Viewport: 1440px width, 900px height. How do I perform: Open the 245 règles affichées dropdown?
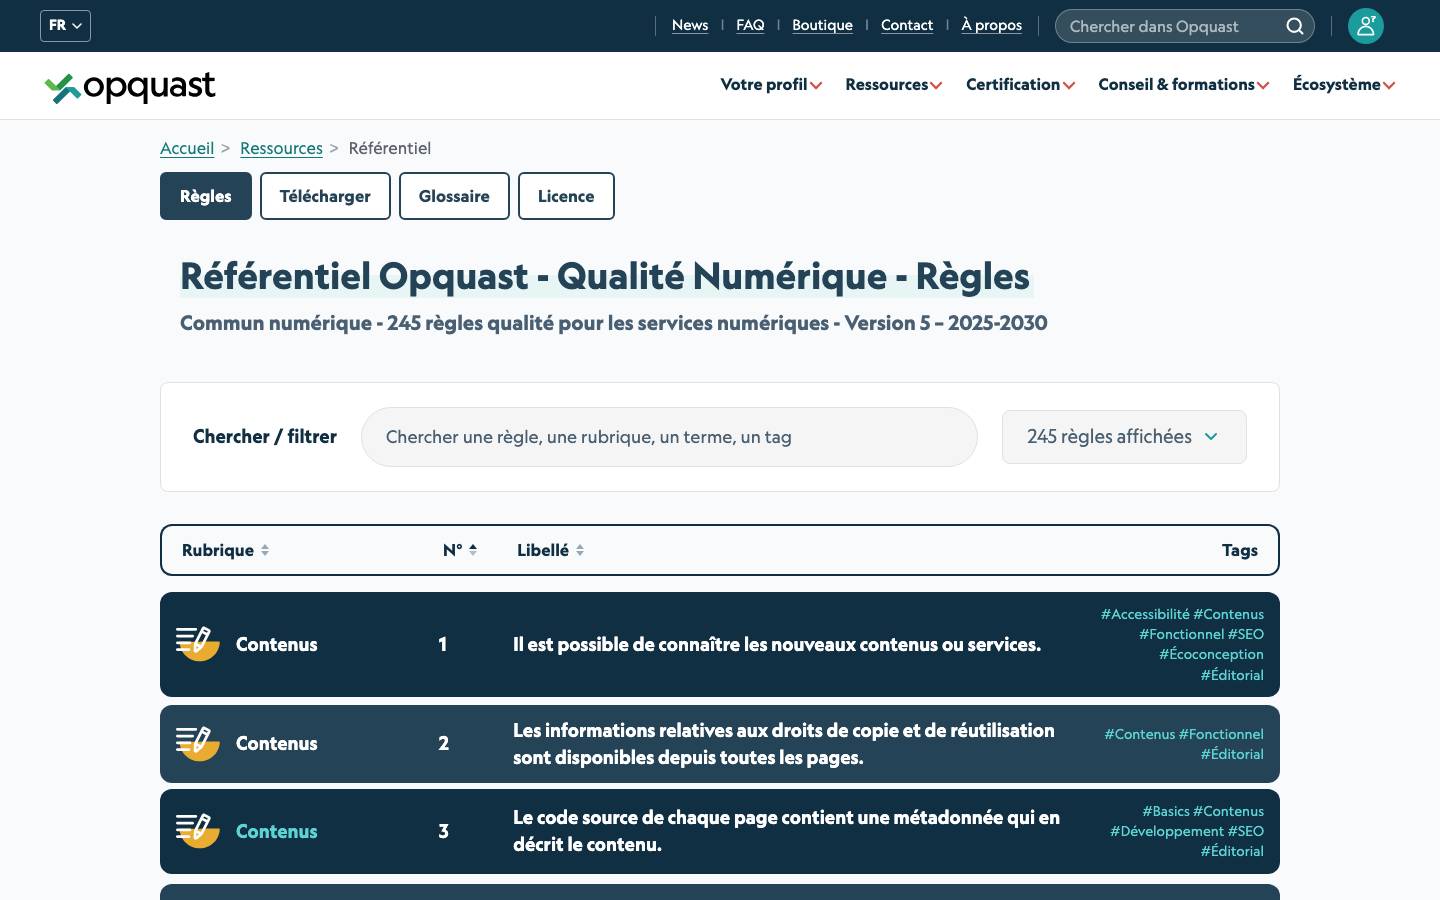coord(1124,437)
